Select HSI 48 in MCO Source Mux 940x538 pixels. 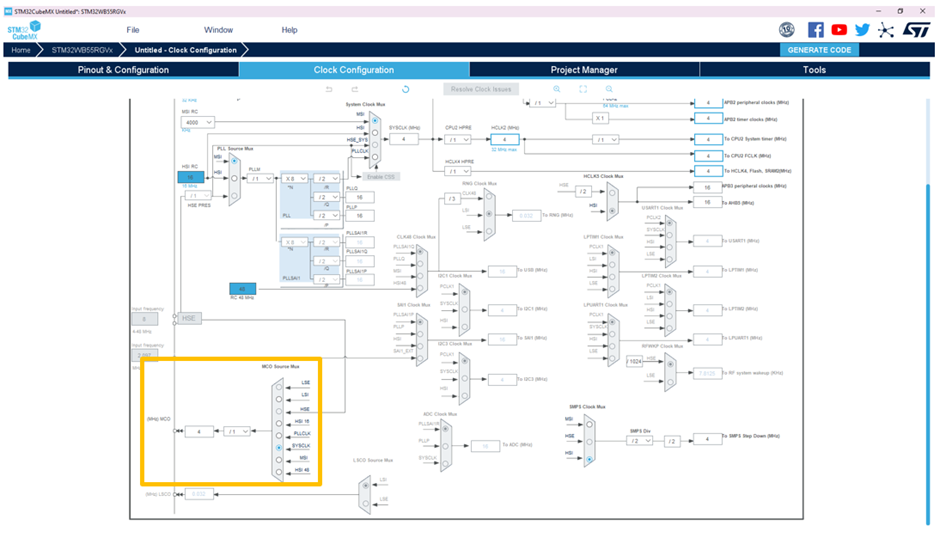pyautogui.click(x=279, y=472)
